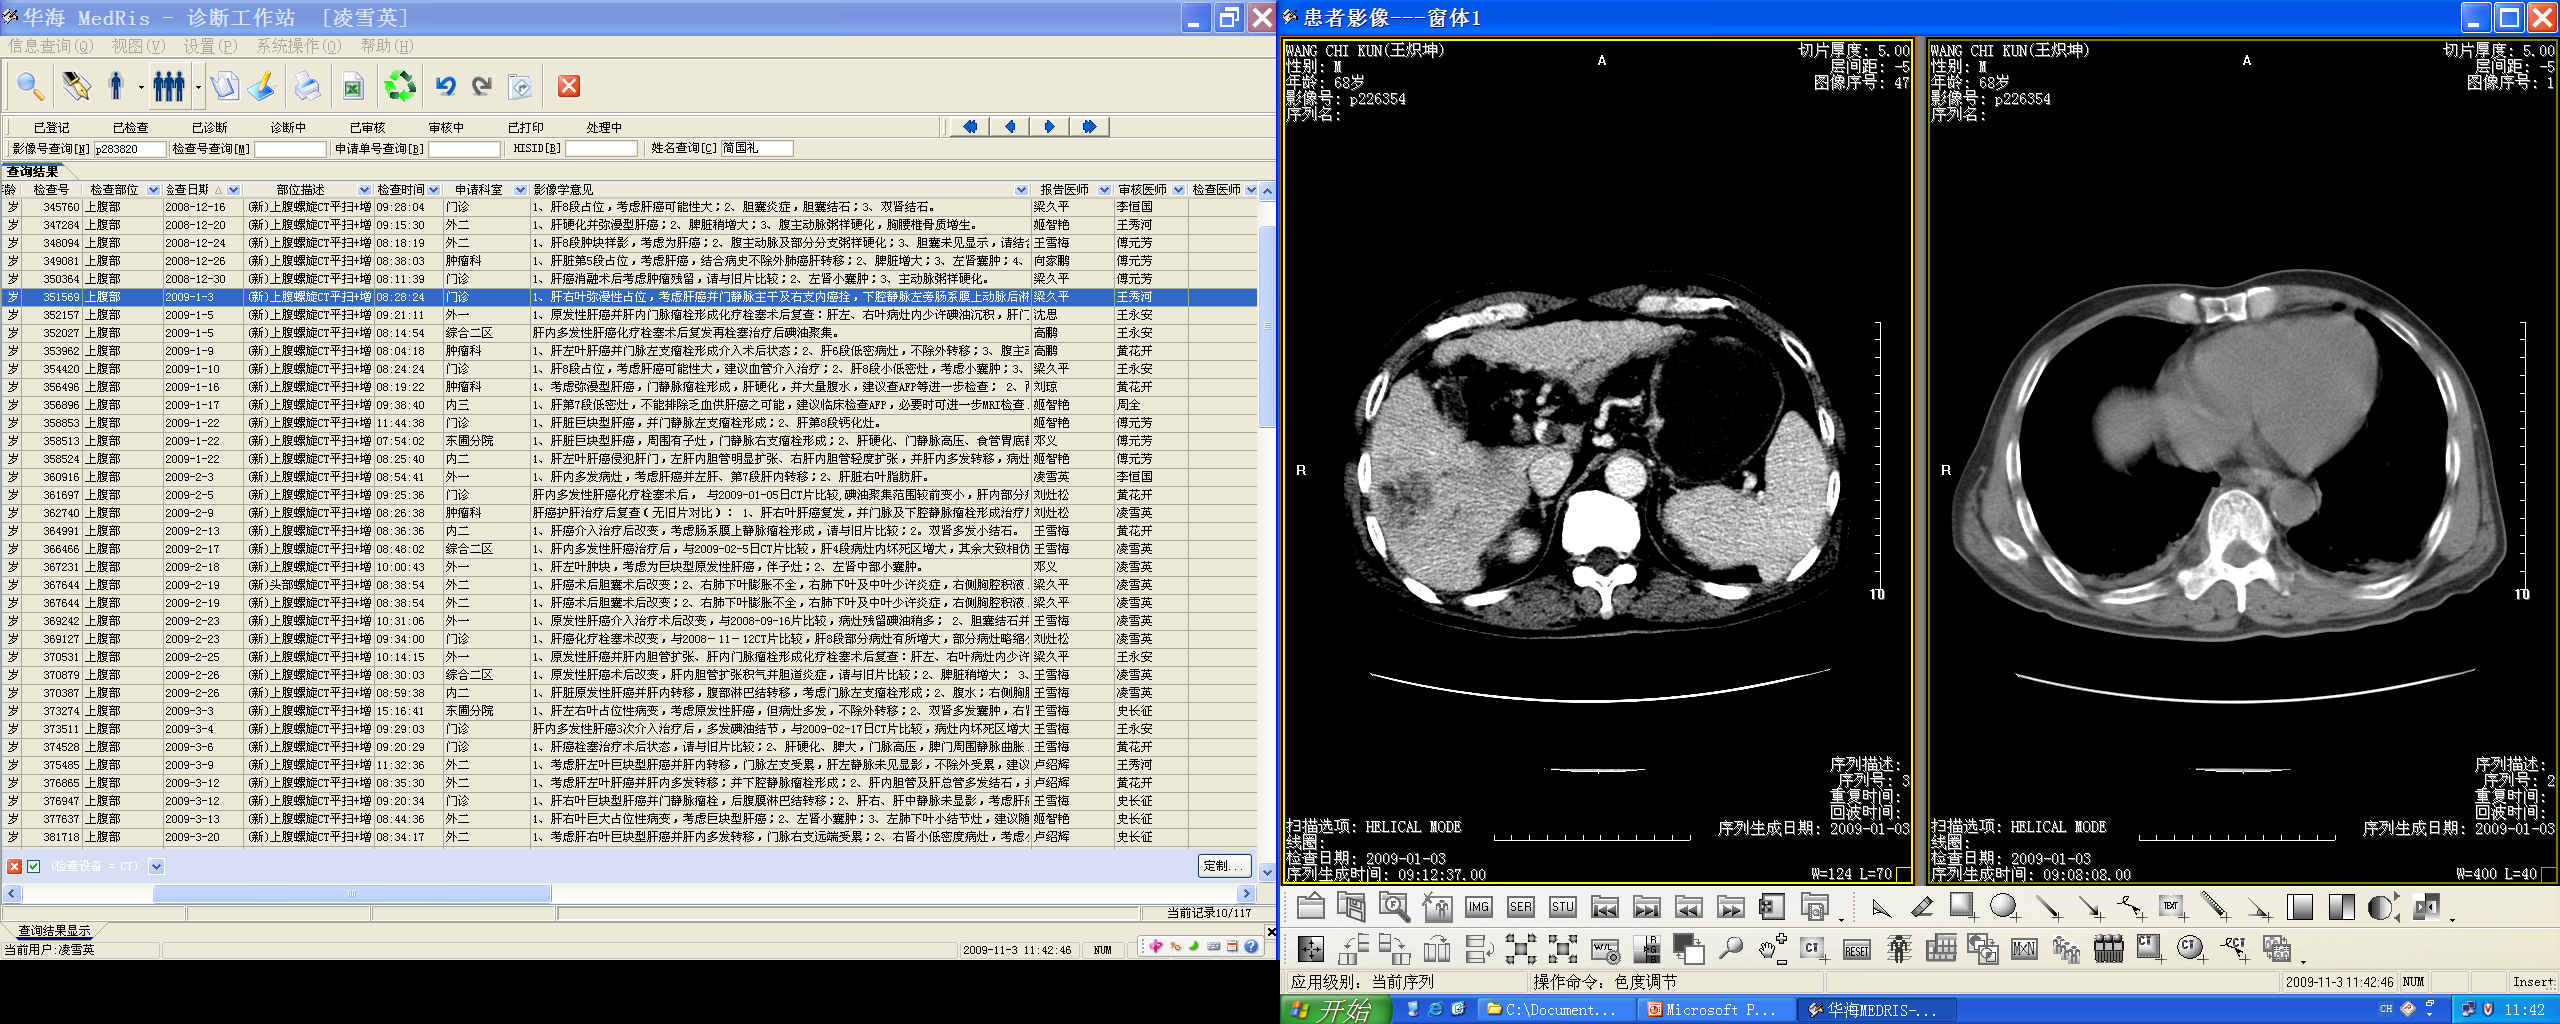This screenshot has width=2560, height=1024.
Task: Open 检查时间 column filter dropdown
Action: pos(435,189)
